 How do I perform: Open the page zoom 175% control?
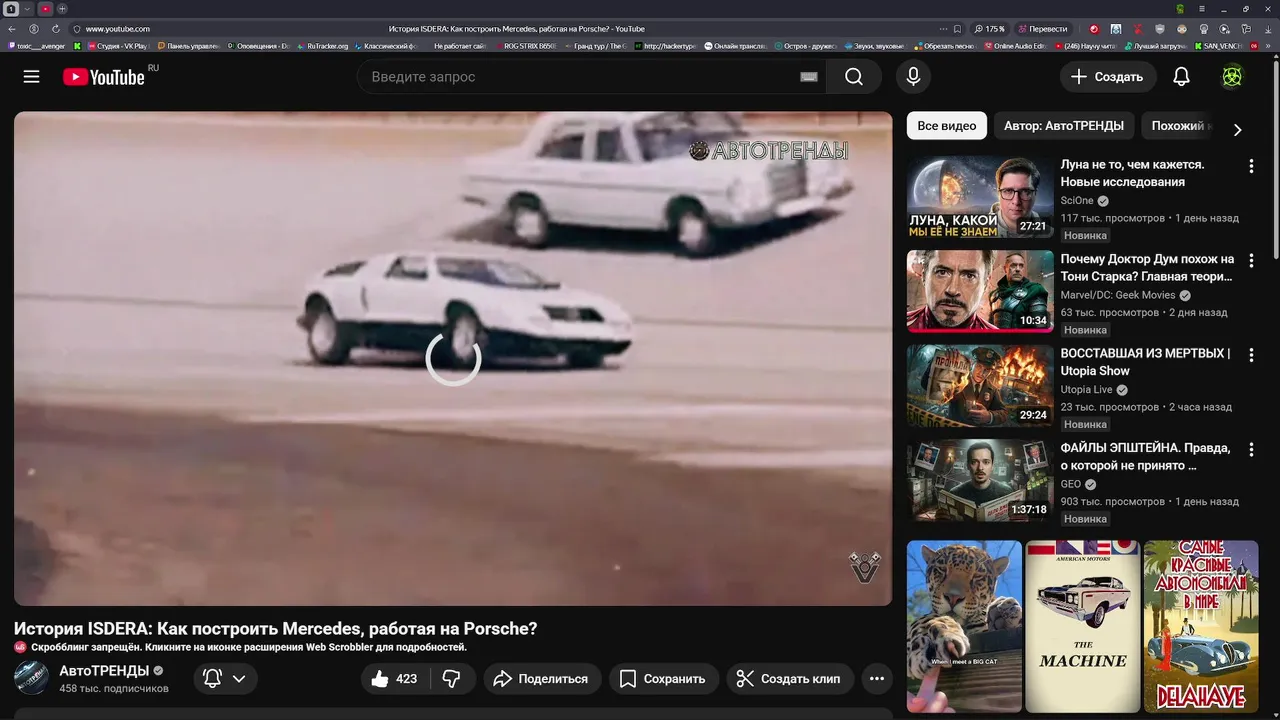[x=990, y=29]
